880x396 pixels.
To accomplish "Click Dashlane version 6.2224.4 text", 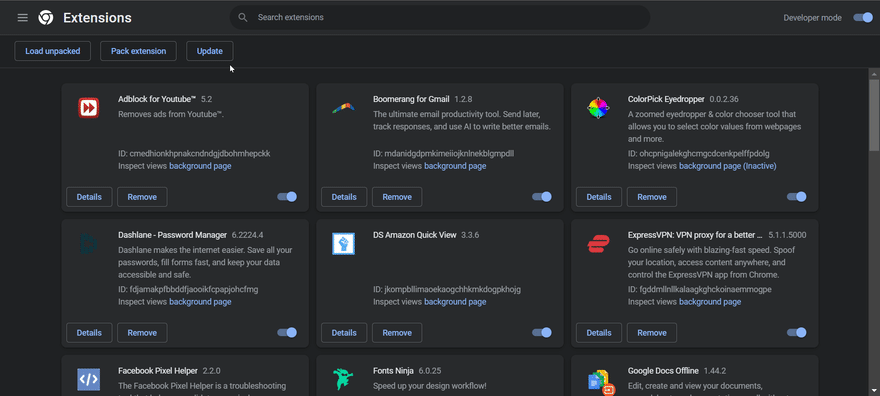I will [248, 235].
